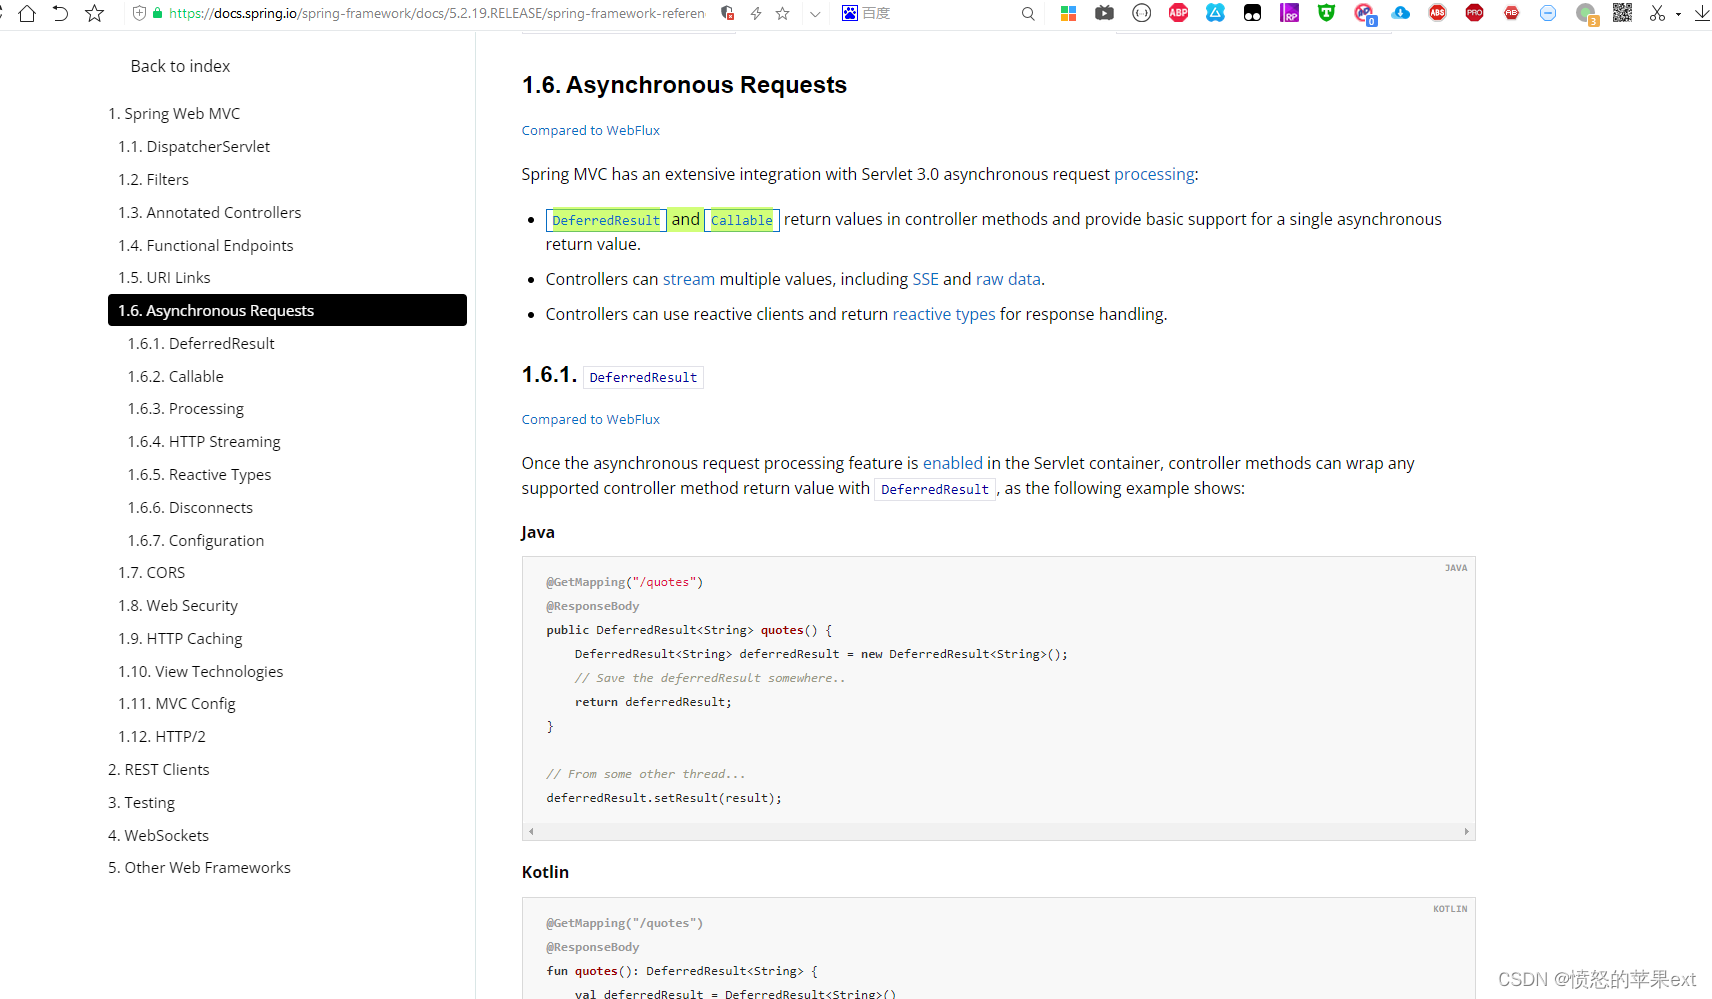Open the four-color grid apps icon

pos(1068,13)
